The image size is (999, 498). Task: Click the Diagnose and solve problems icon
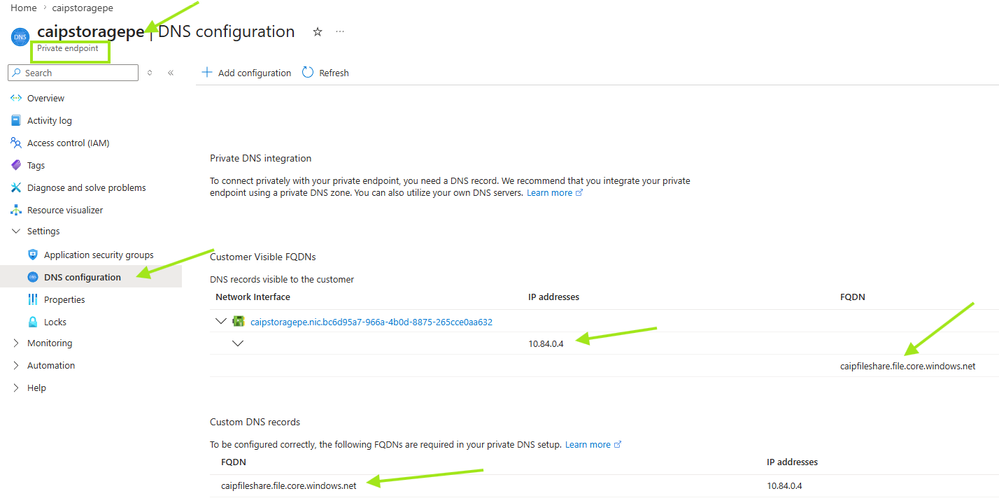17,188
